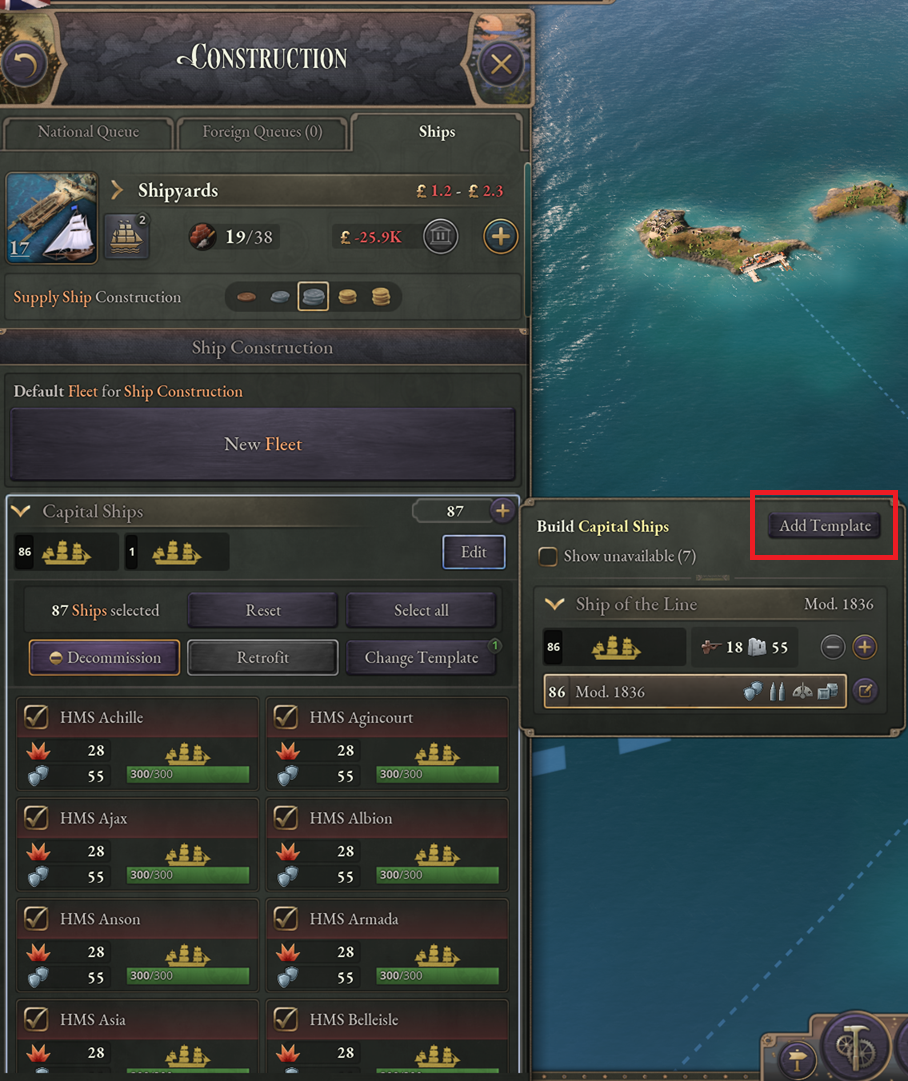The height and width of the screenshot is (1081, 908).
Task: Click the treasury building icon beside -25.9K
Action: 441,236
